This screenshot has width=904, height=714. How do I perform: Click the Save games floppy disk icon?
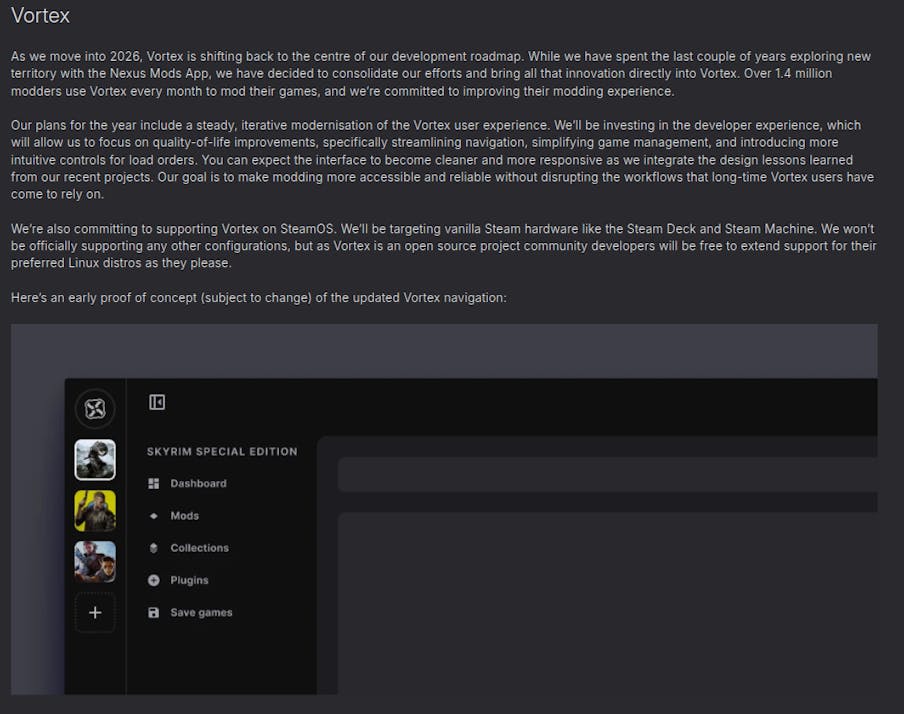point(154,613)
